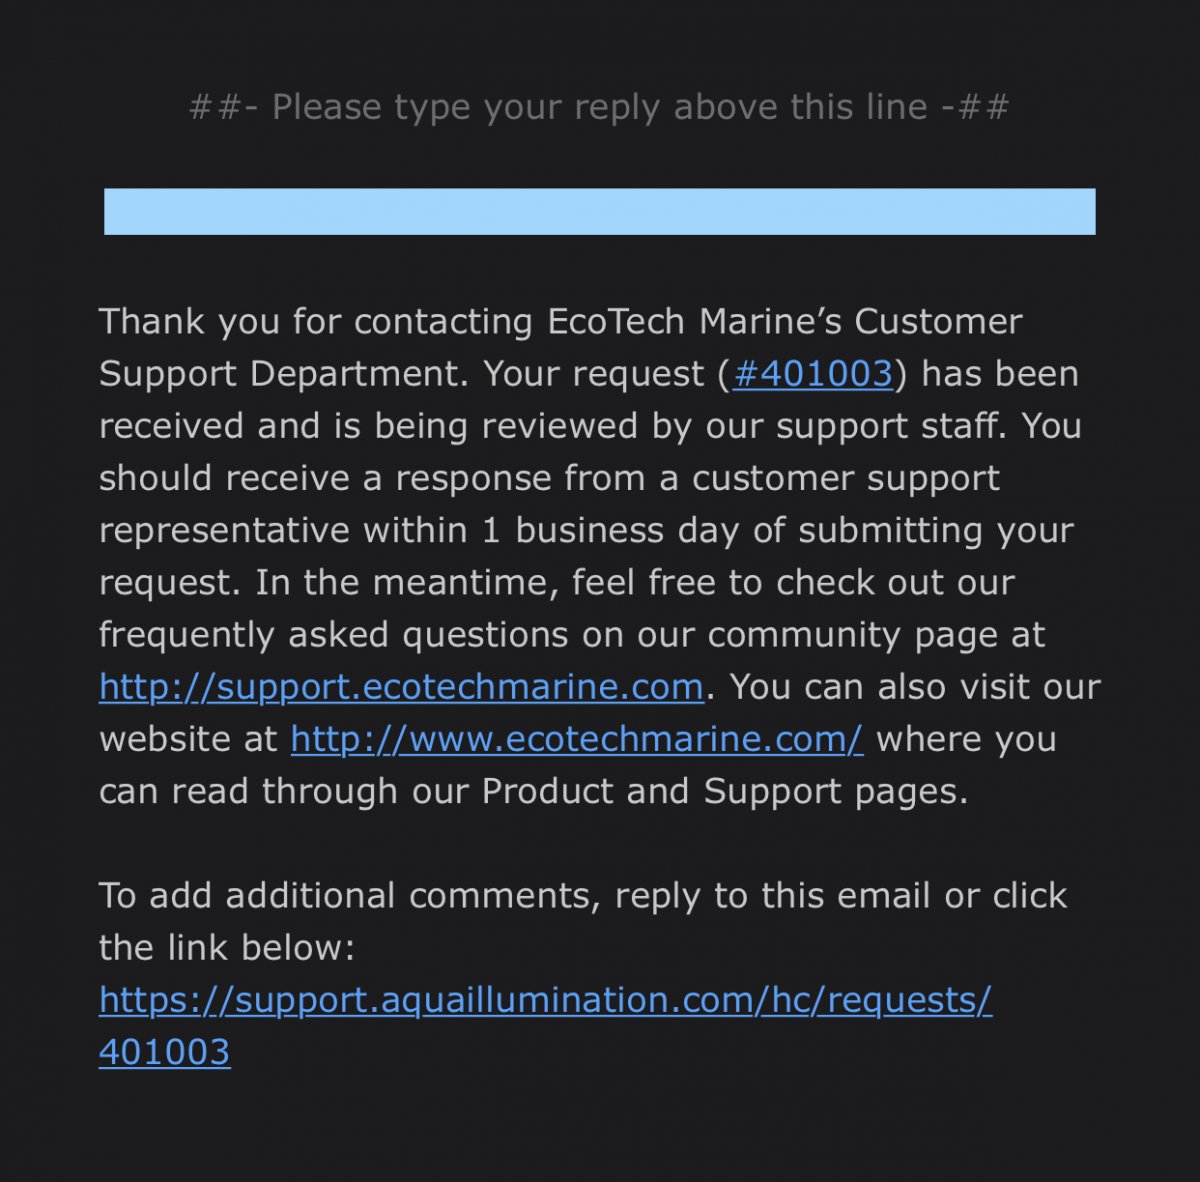The height and width of the screenshot is (1182, 1200).
Task: Click the 'the link below:' text
Action: pos(227,948)
